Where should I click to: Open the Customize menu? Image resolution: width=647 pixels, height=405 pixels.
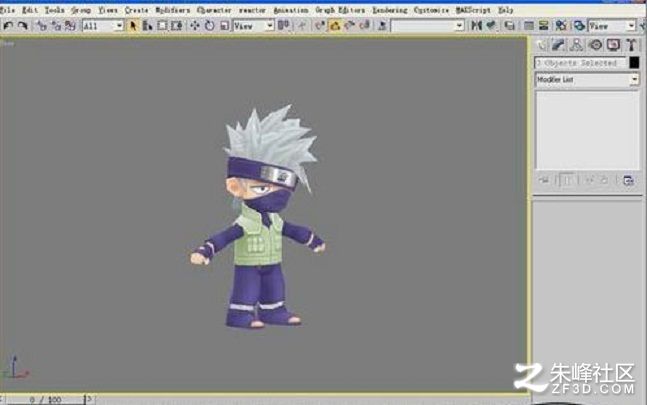click(x=431, y=10)
